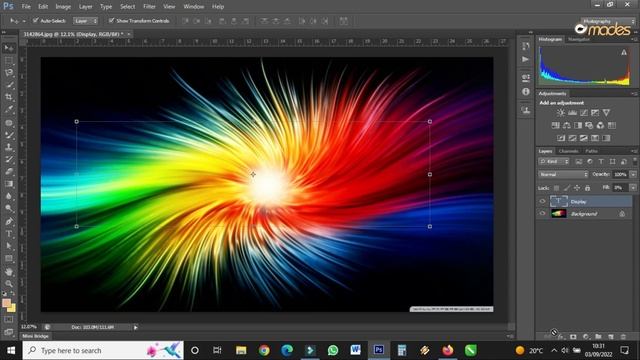Image resolution: width=640 pixels, height=360 pixels.
Task: Select the Move tool
Action: coord(9,48)
